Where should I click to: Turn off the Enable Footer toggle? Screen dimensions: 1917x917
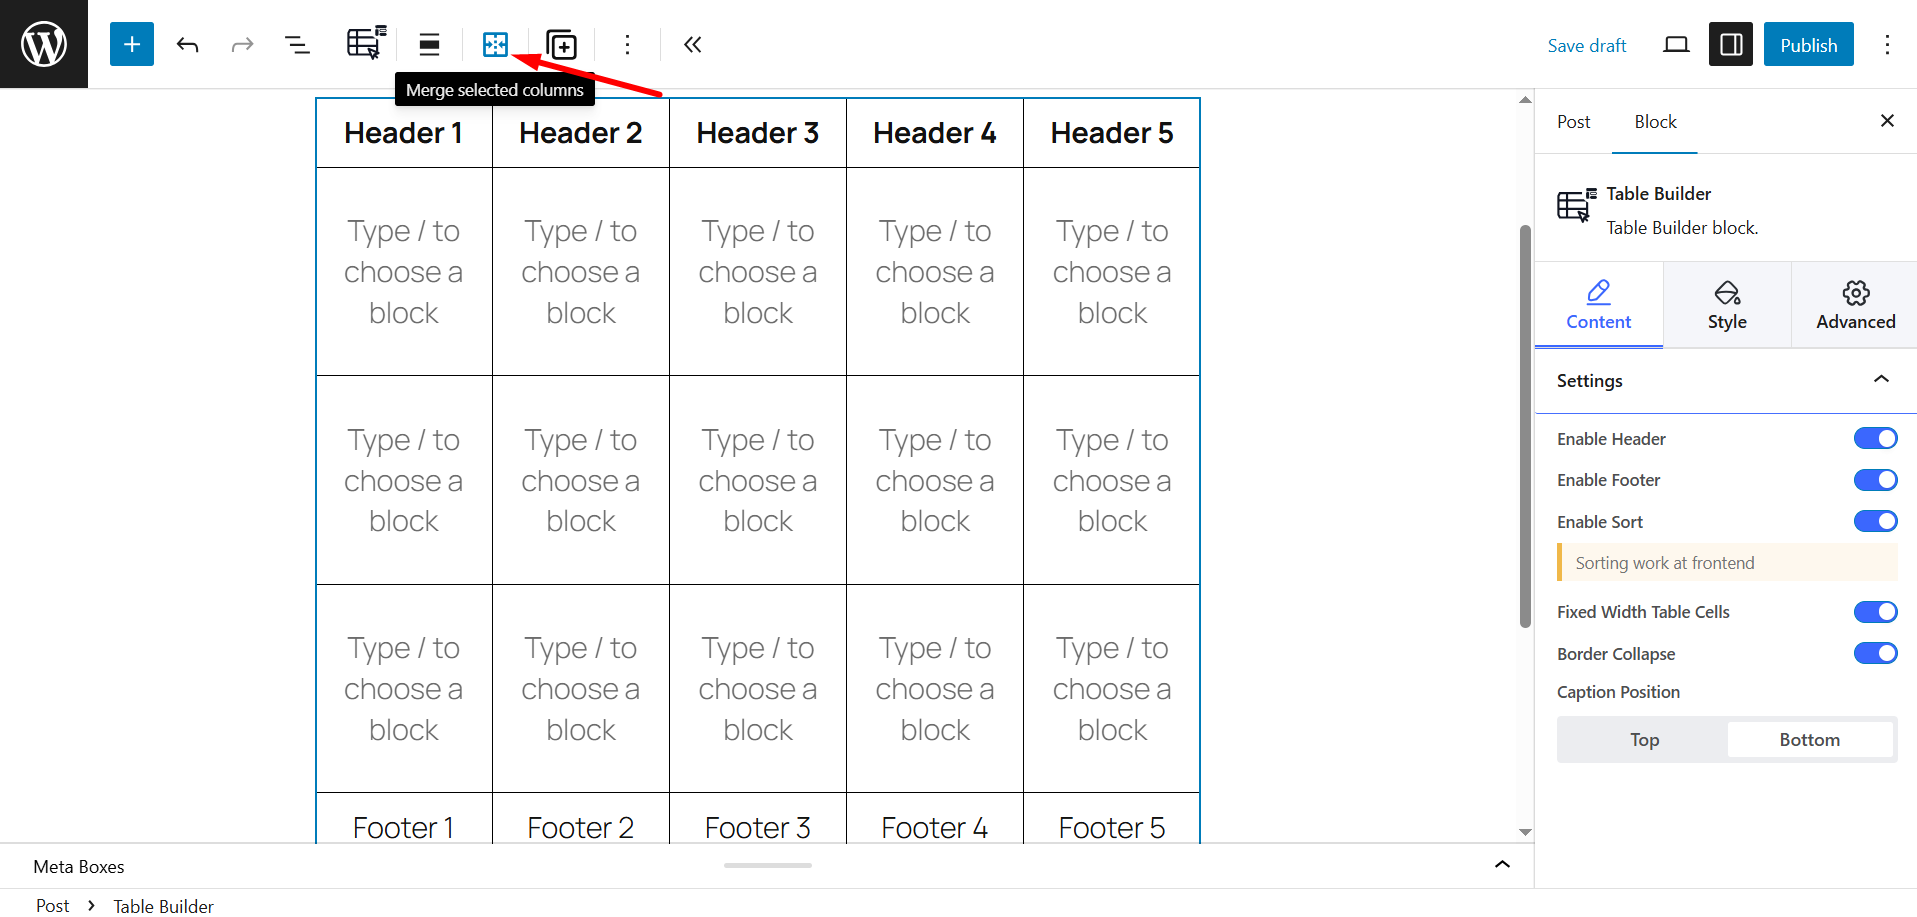point(1874,480)
